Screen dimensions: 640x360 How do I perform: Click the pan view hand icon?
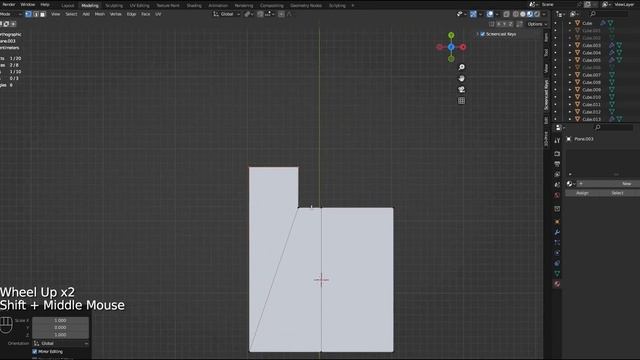point(461,78)
